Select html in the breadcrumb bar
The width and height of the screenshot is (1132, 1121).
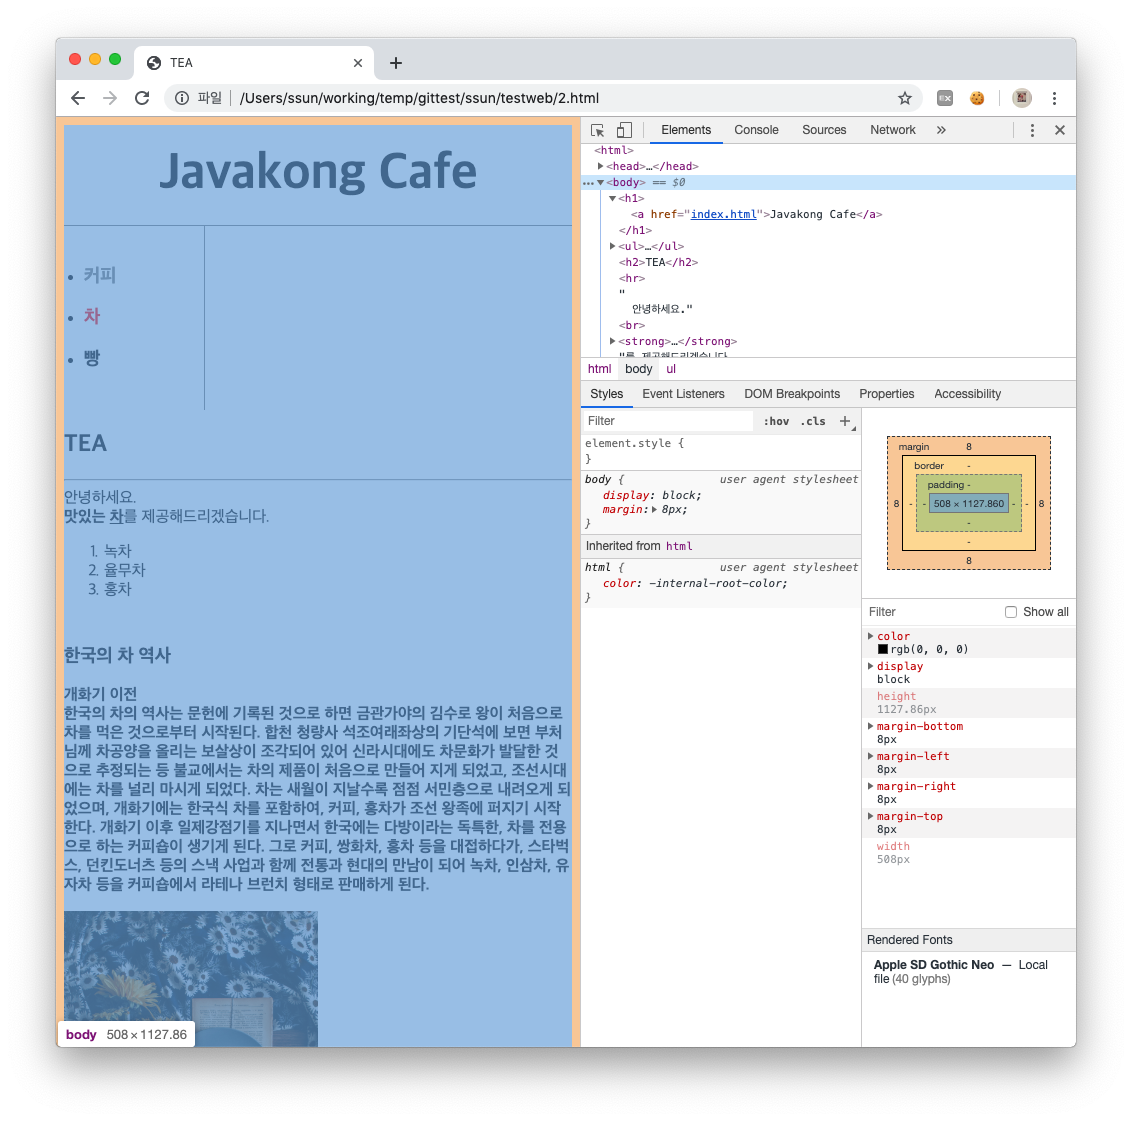point(599,369)
